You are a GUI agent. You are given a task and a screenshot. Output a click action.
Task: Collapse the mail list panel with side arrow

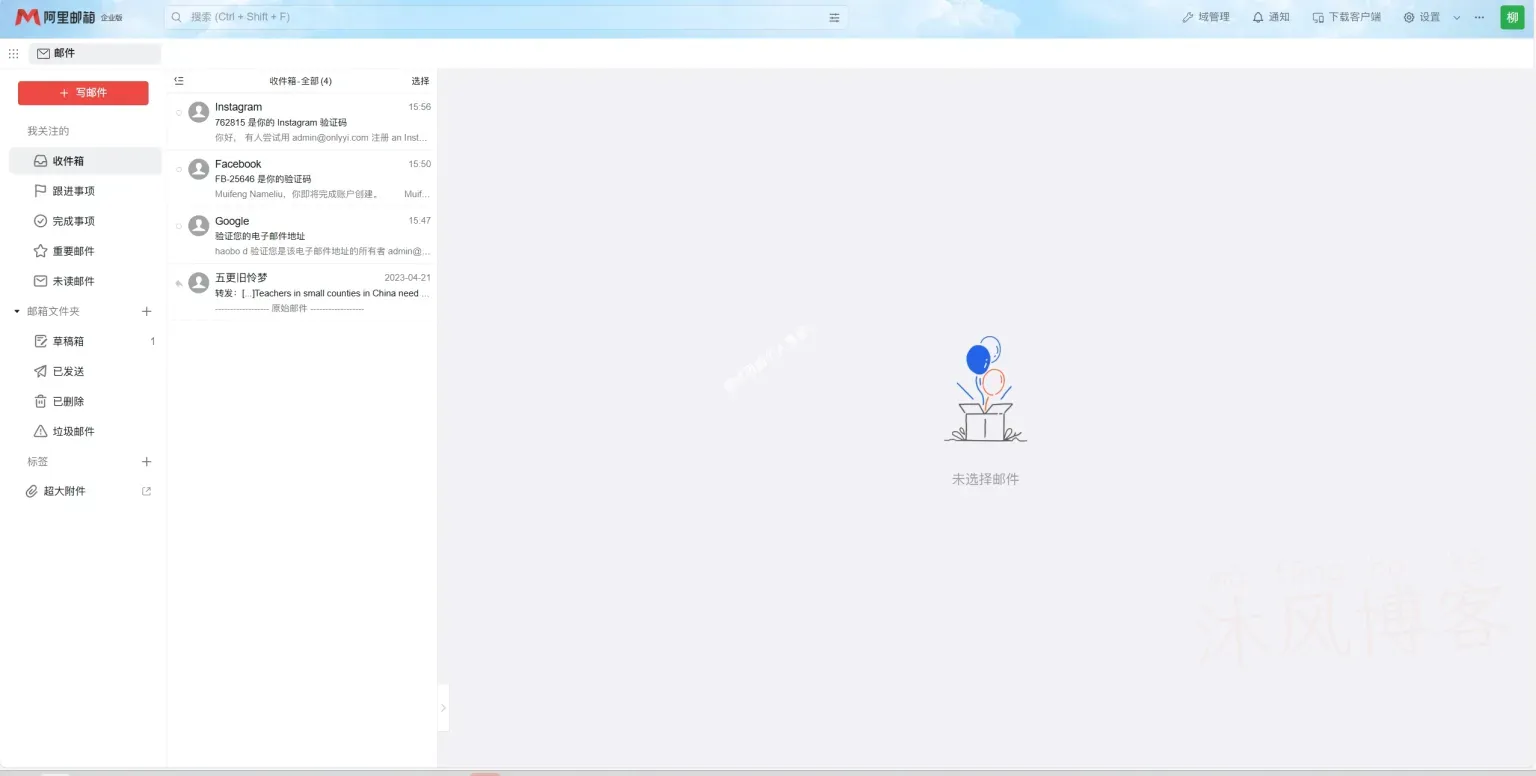pyautogui.click(x=443, y=708)
